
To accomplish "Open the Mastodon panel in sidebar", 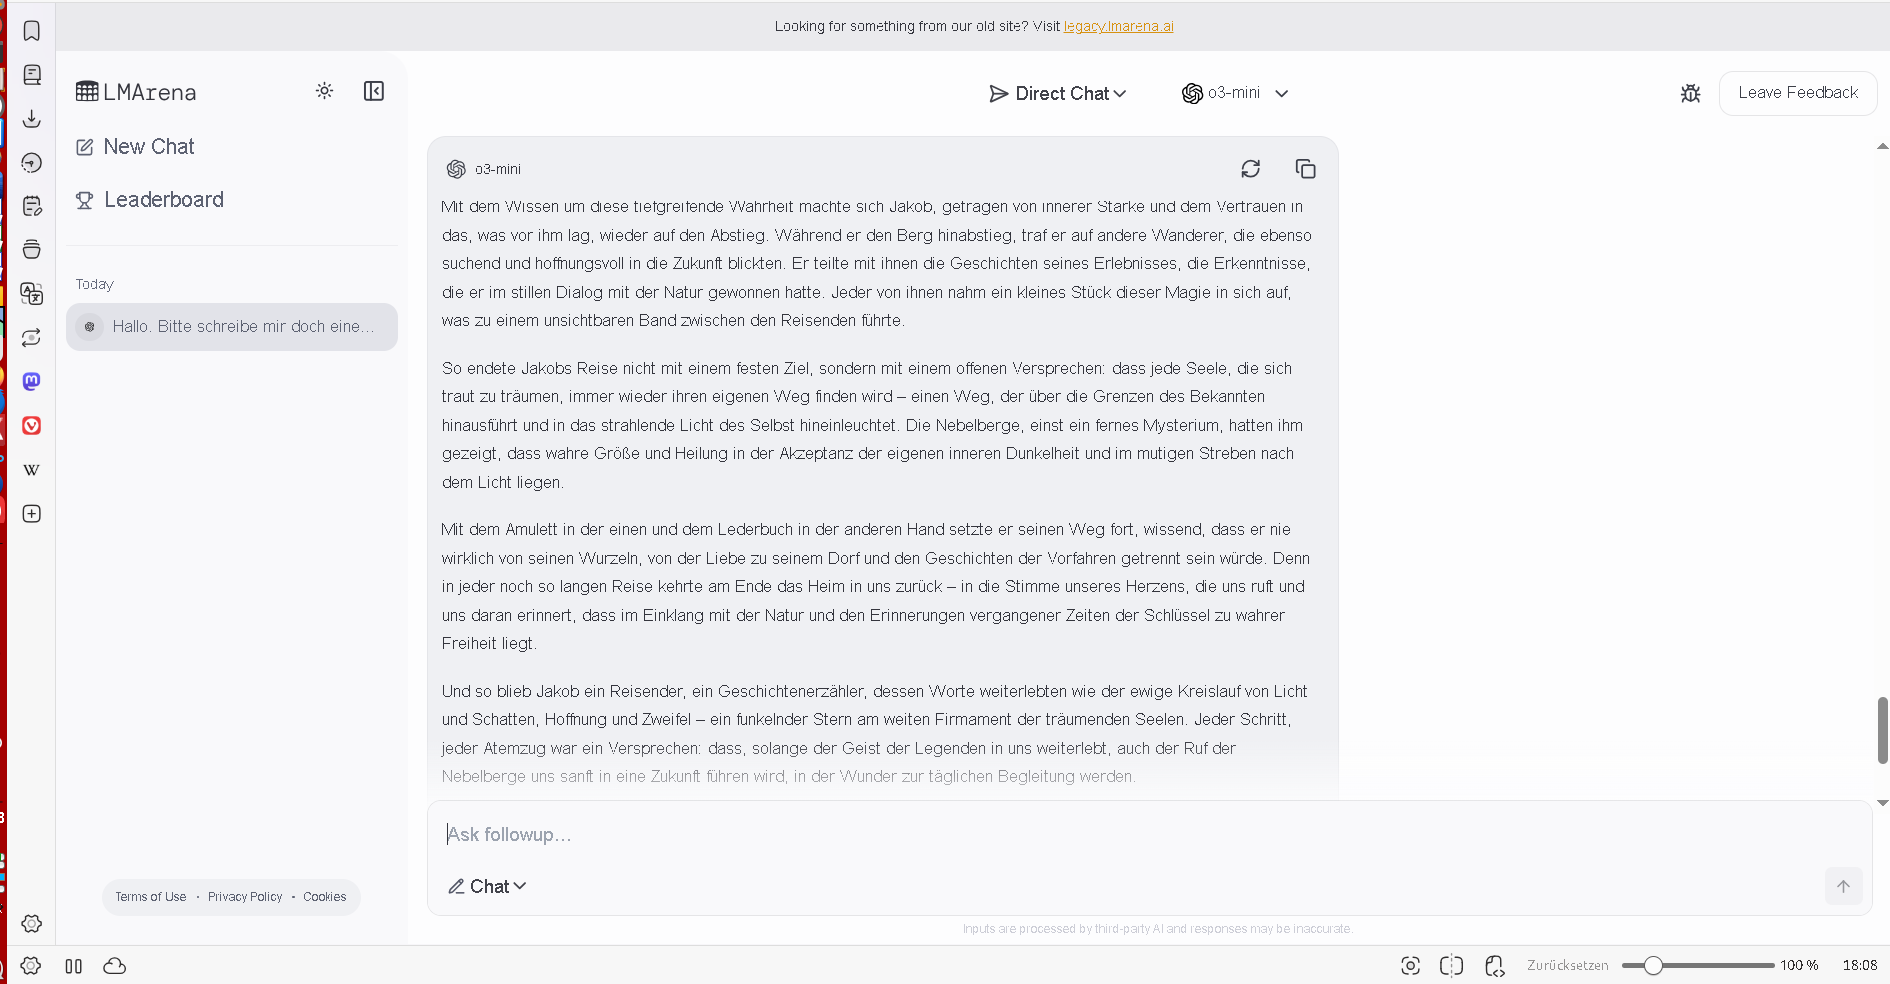I will [32, 381].
